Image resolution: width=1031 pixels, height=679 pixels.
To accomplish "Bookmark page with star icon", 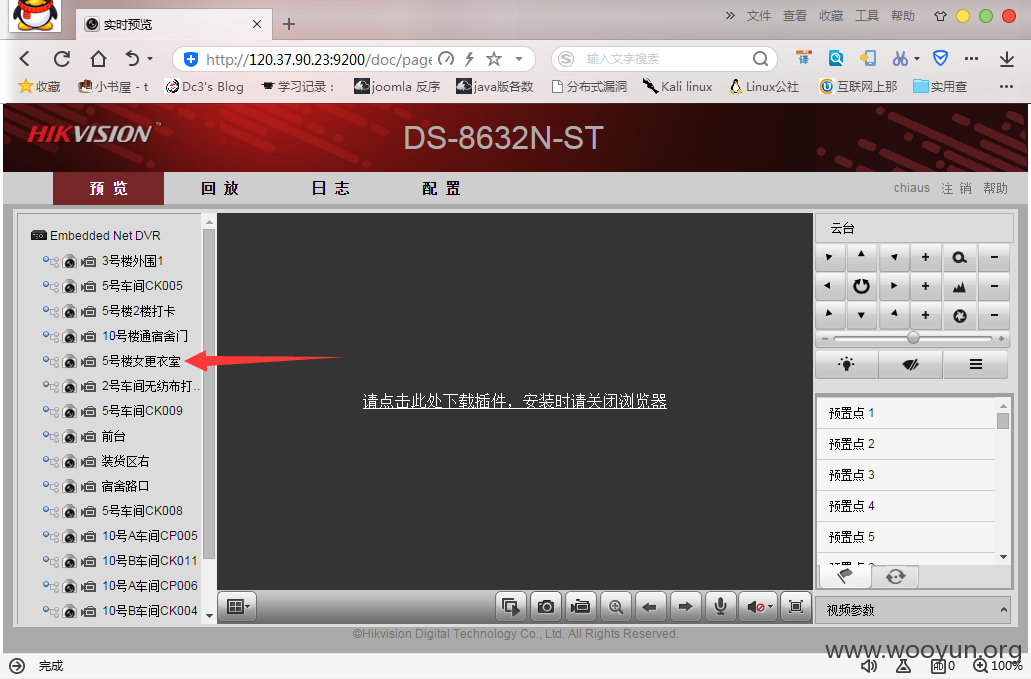I will (x=494, y=59).
